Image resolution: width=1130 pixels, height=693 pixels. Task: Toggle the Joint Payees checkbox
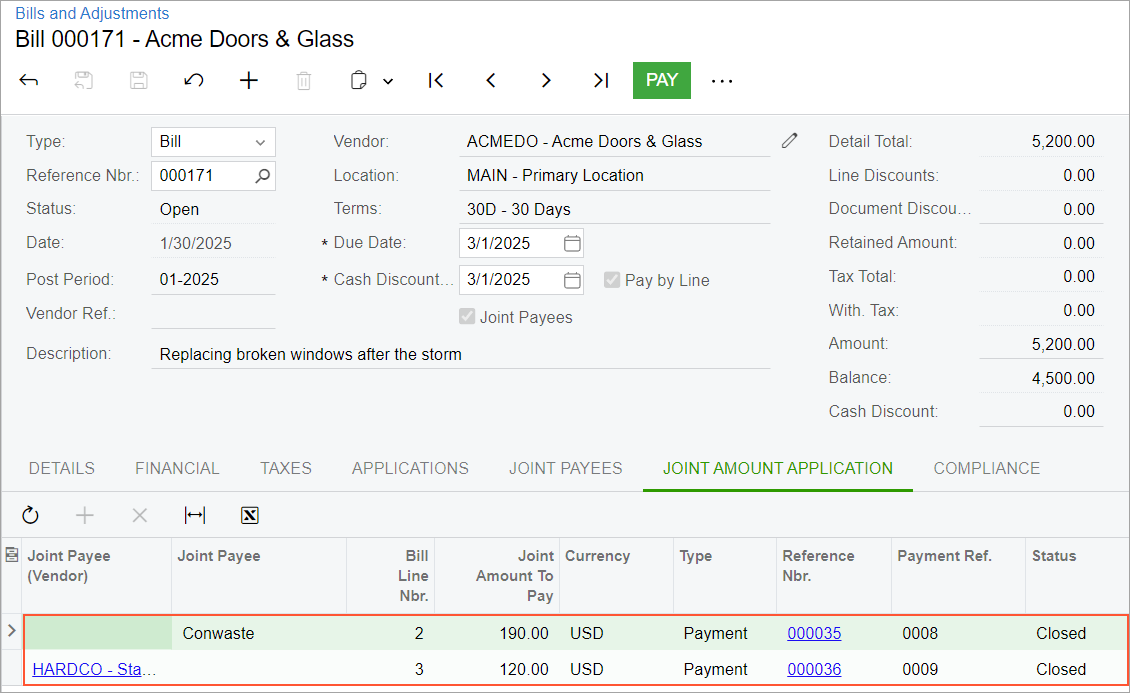tap(467, 317)
